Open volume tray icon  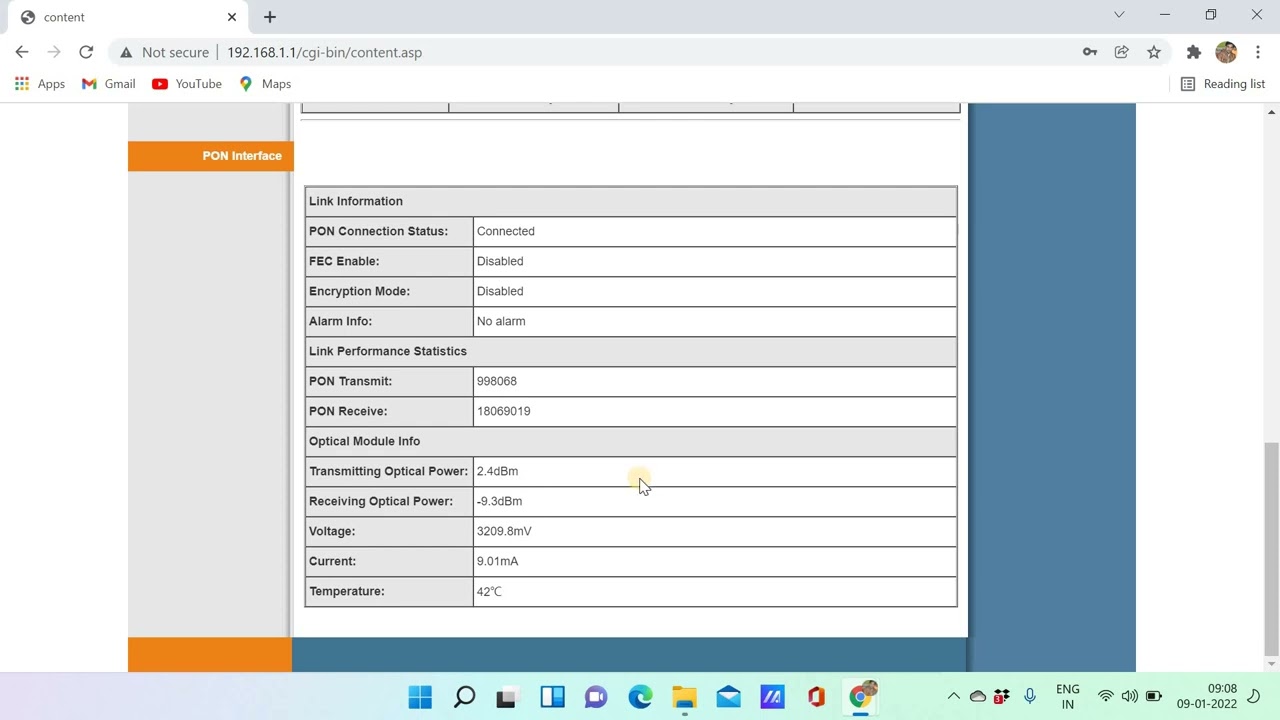[x=1129, y=696]
